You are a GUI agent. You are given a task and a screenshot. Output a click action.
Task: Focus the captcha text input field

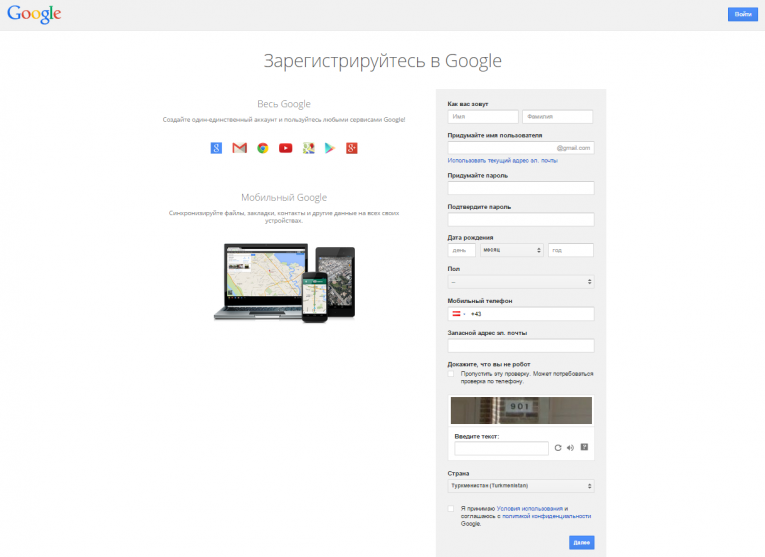[x=502, y=448]
